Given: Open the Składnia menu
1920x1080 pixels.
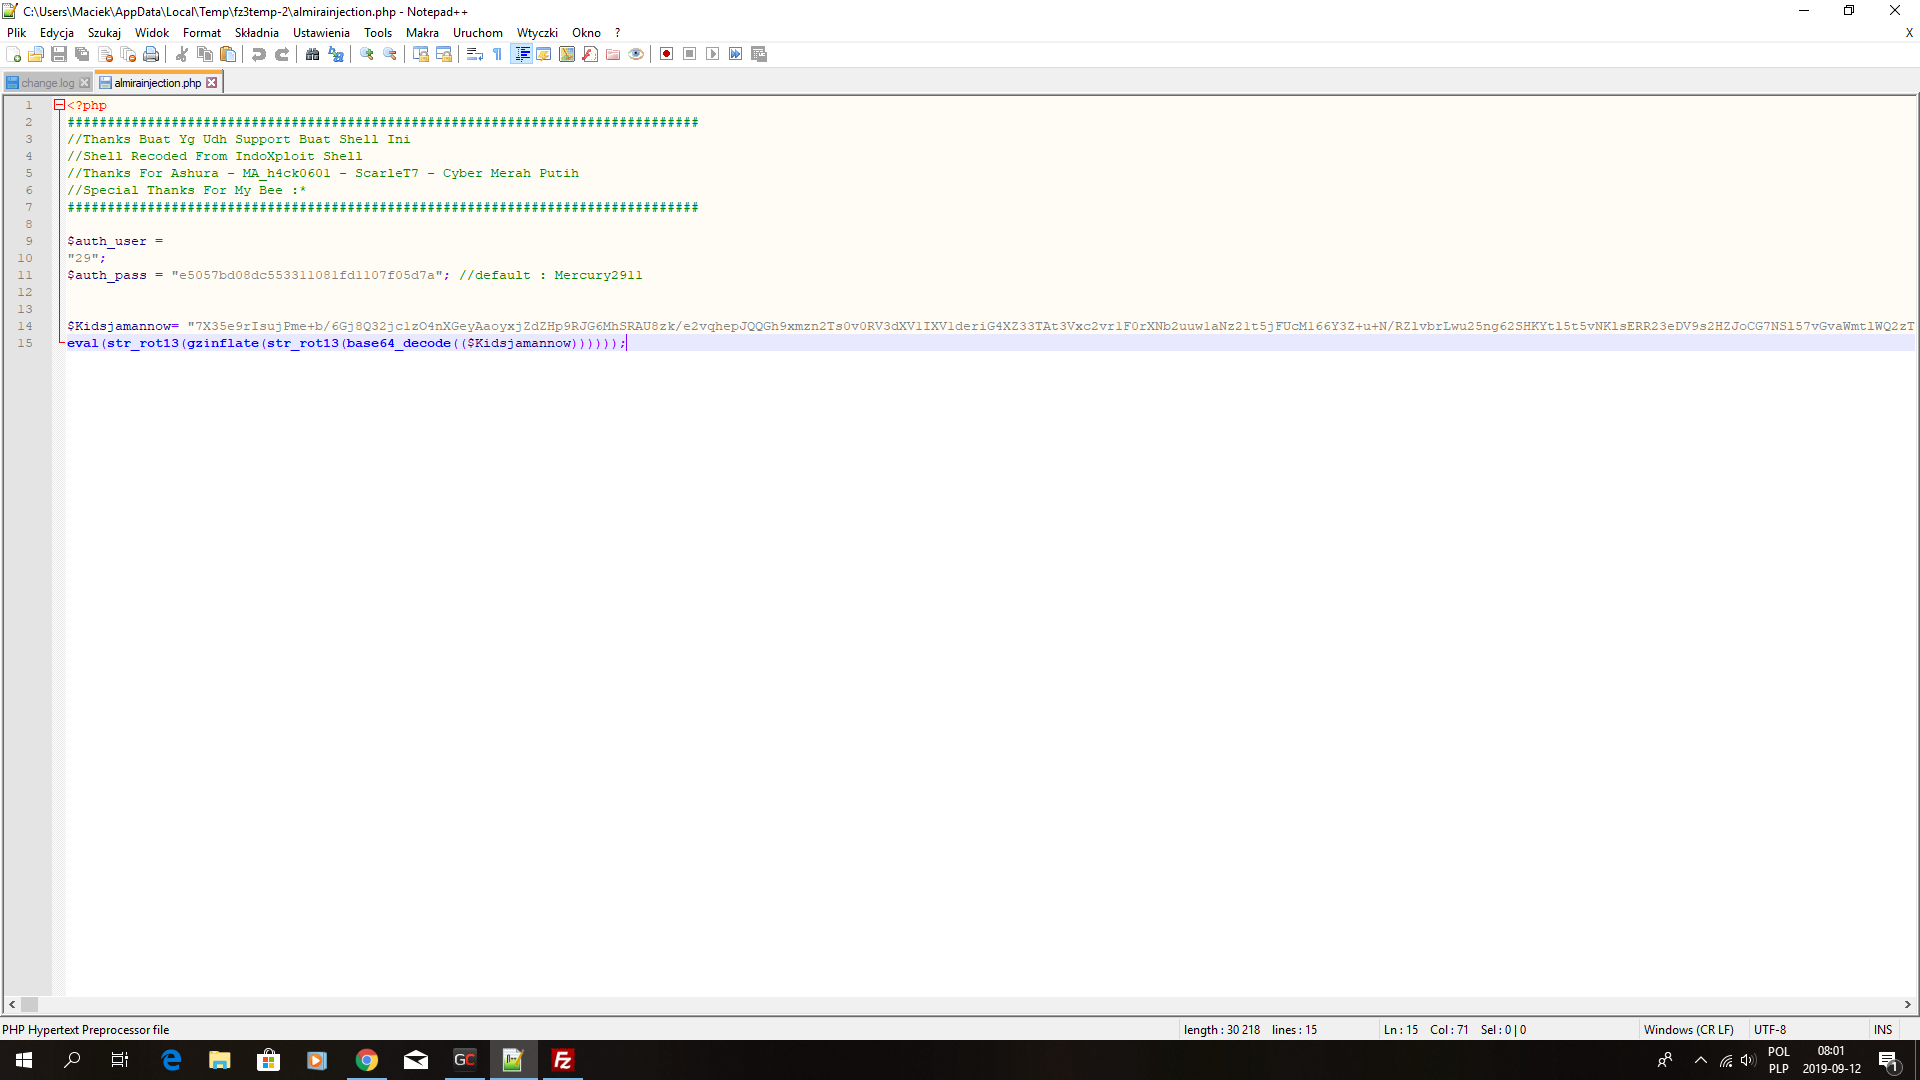Looking at the screenshot, I should coord(256,33).
